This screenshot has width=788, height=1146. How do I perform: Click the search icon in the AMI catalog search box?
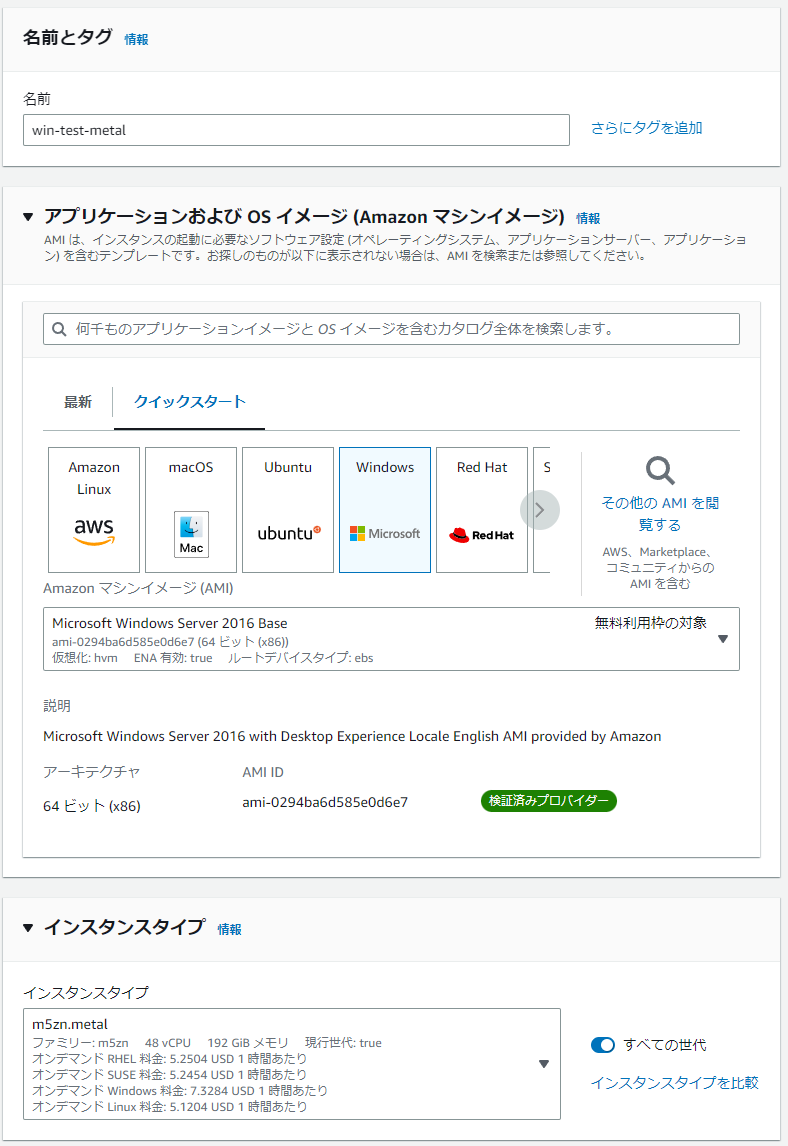[x=59, y=329]
